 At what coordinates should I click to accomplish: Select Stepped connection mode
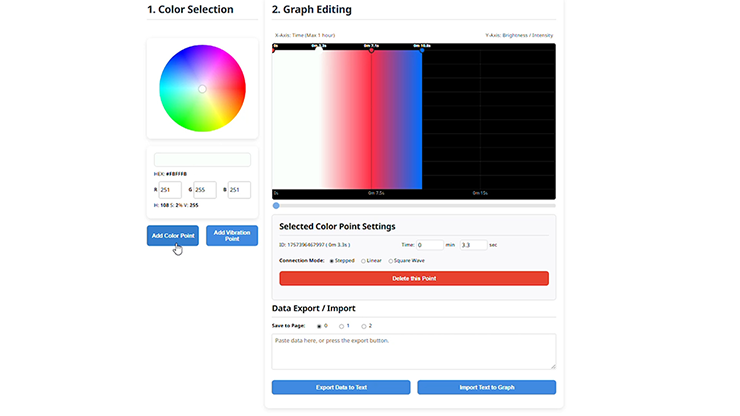[332, 261]
